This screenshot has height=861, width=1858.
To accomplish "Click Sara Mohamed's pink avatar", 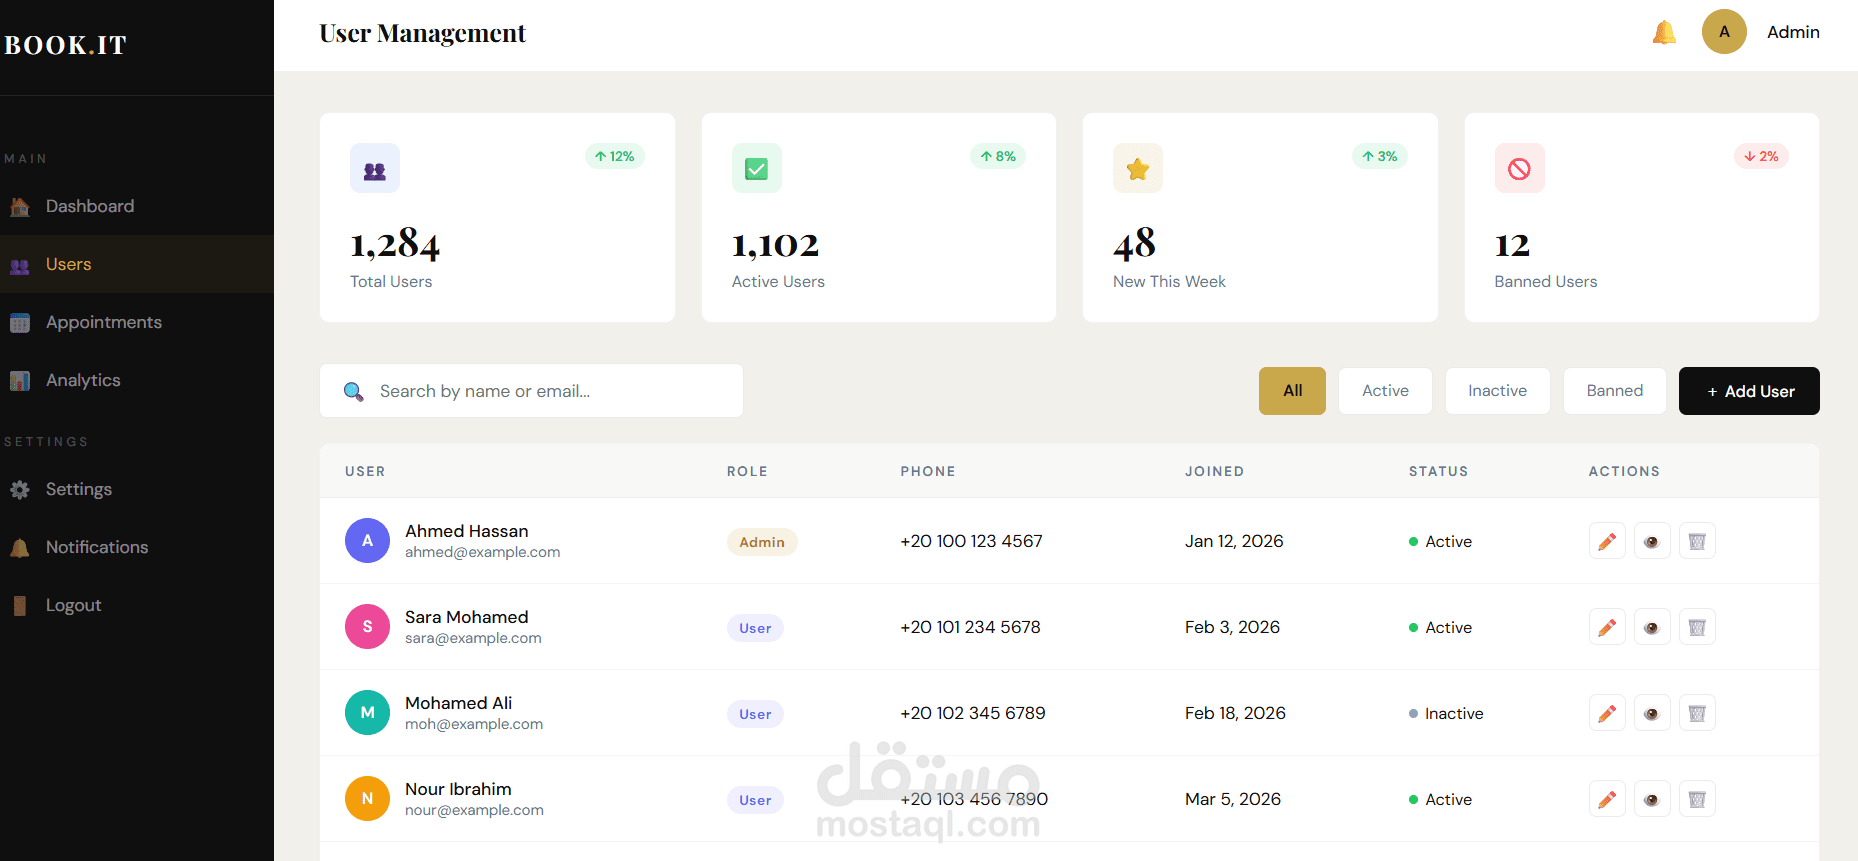I will (367, 626).
